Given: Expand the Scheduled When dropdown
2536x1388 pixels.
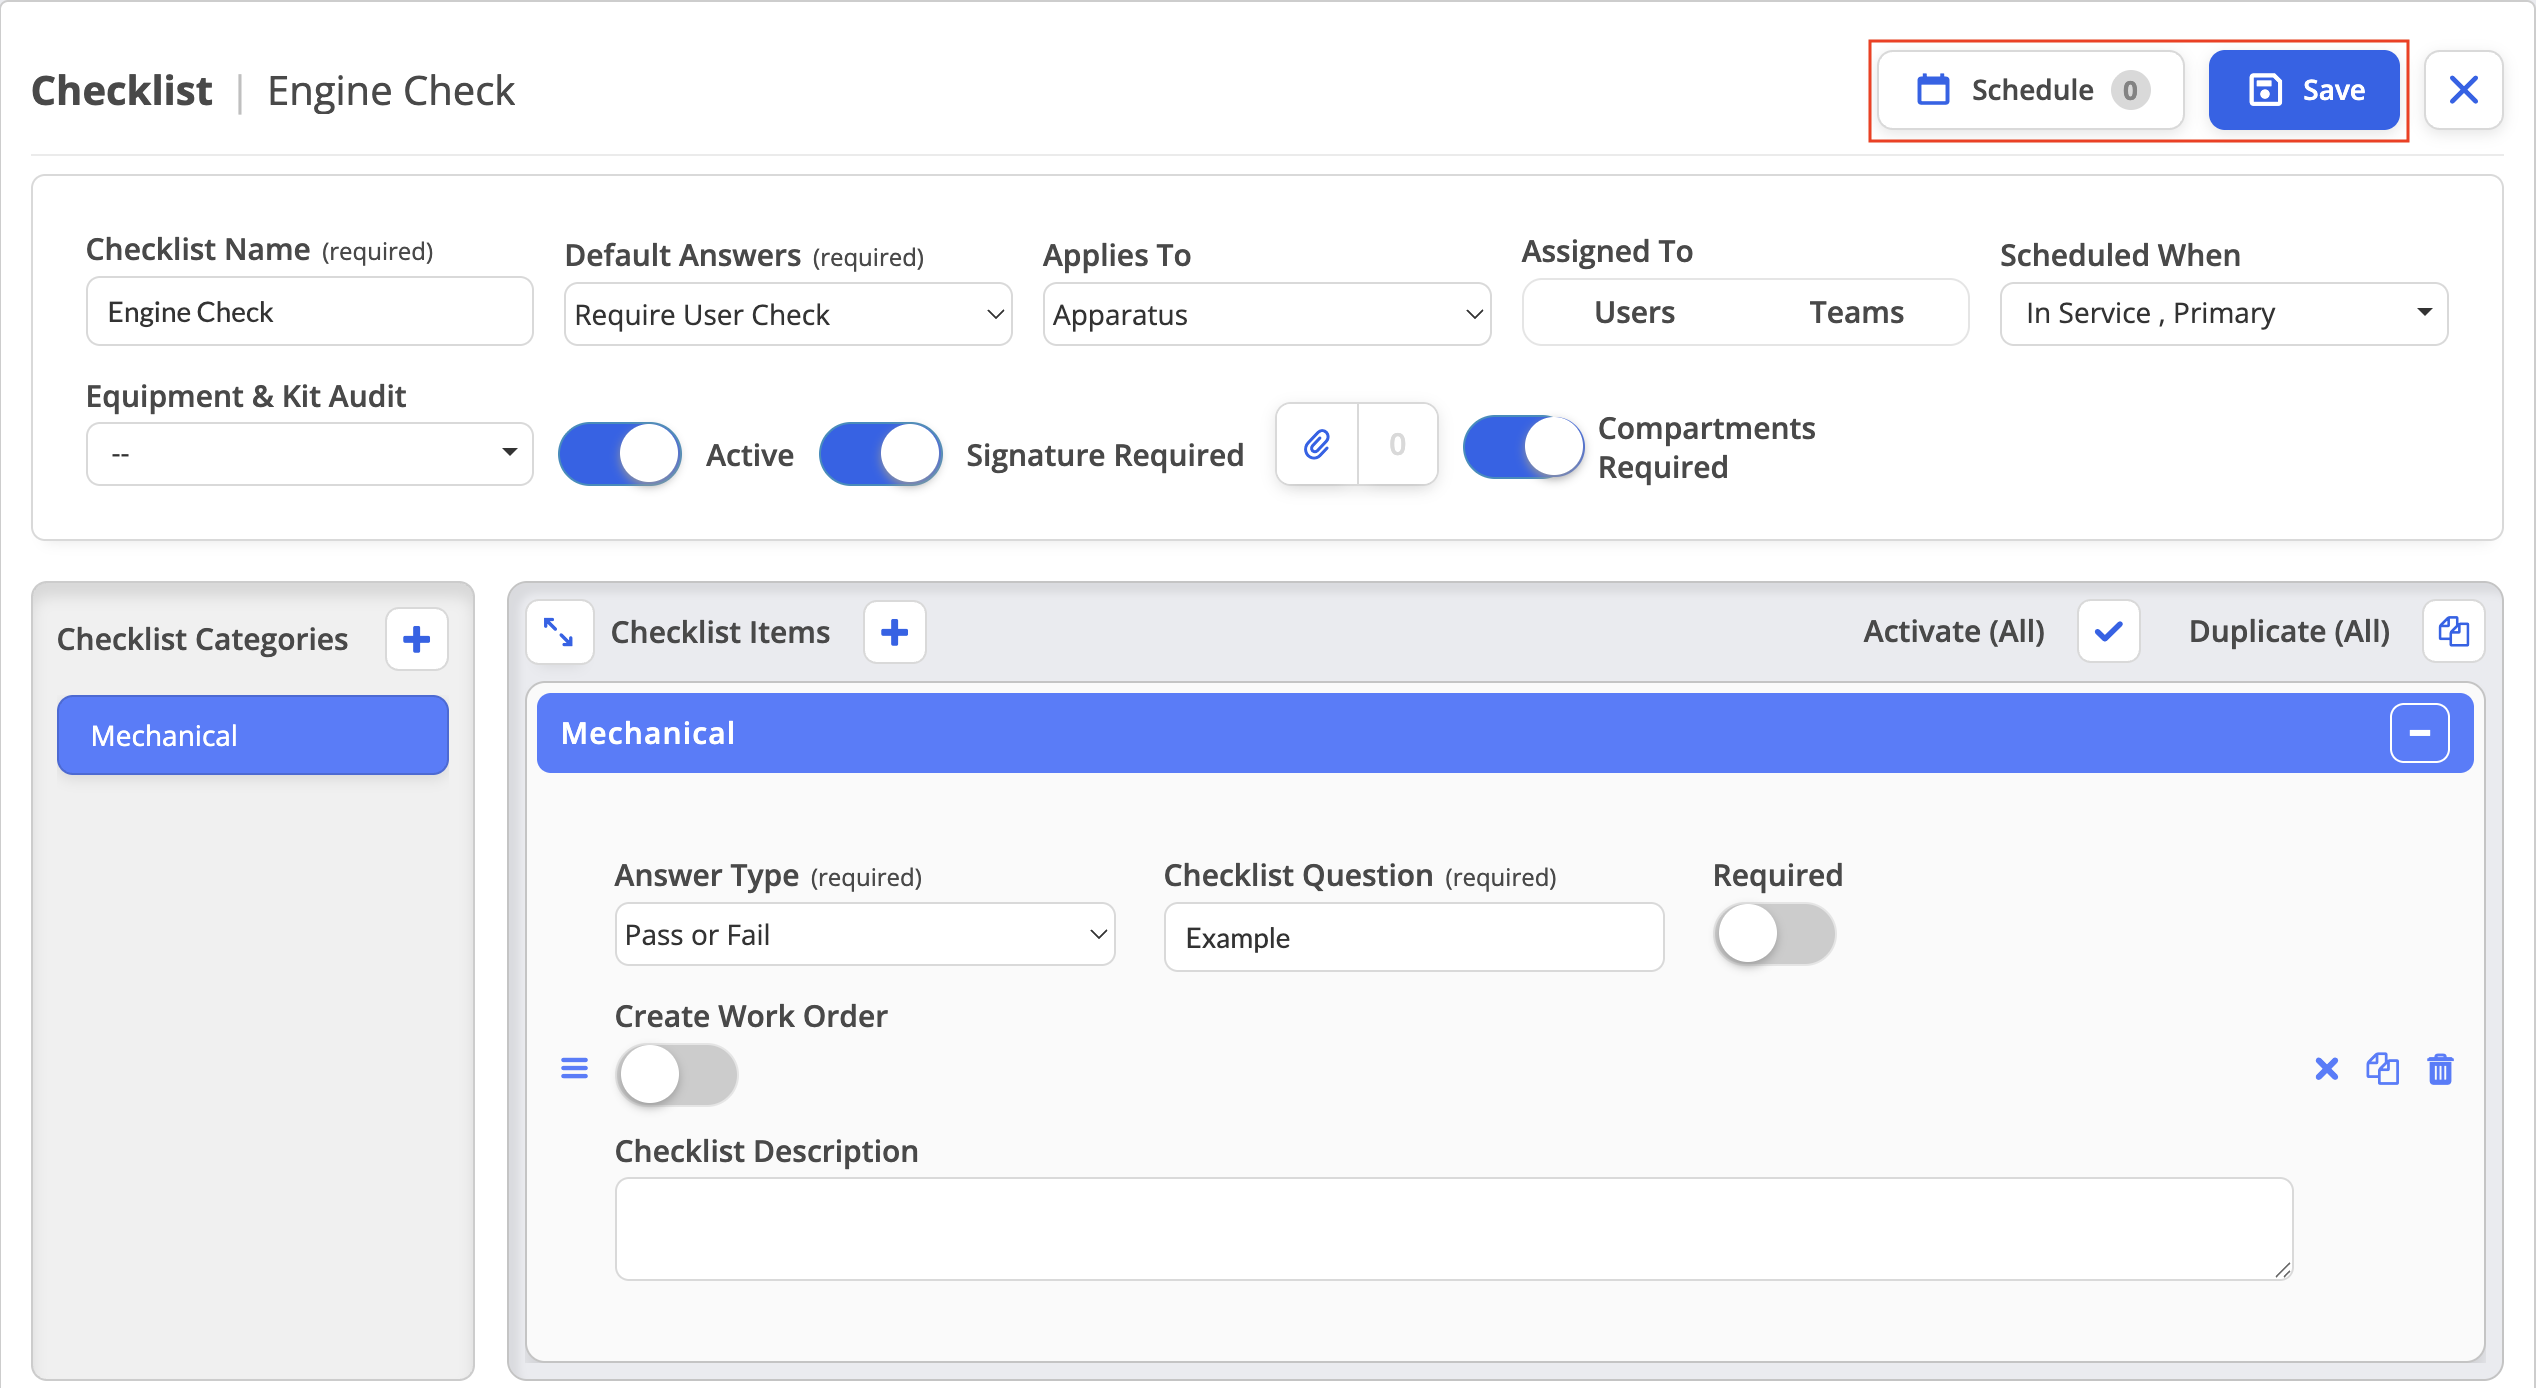Looking at the screenshot, I should 2224,314.
